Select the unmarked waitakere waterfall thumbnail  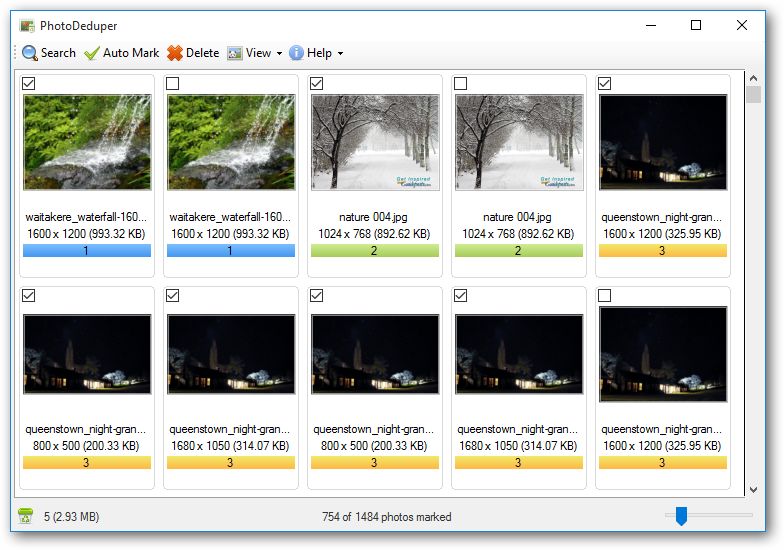click(231, 142)
